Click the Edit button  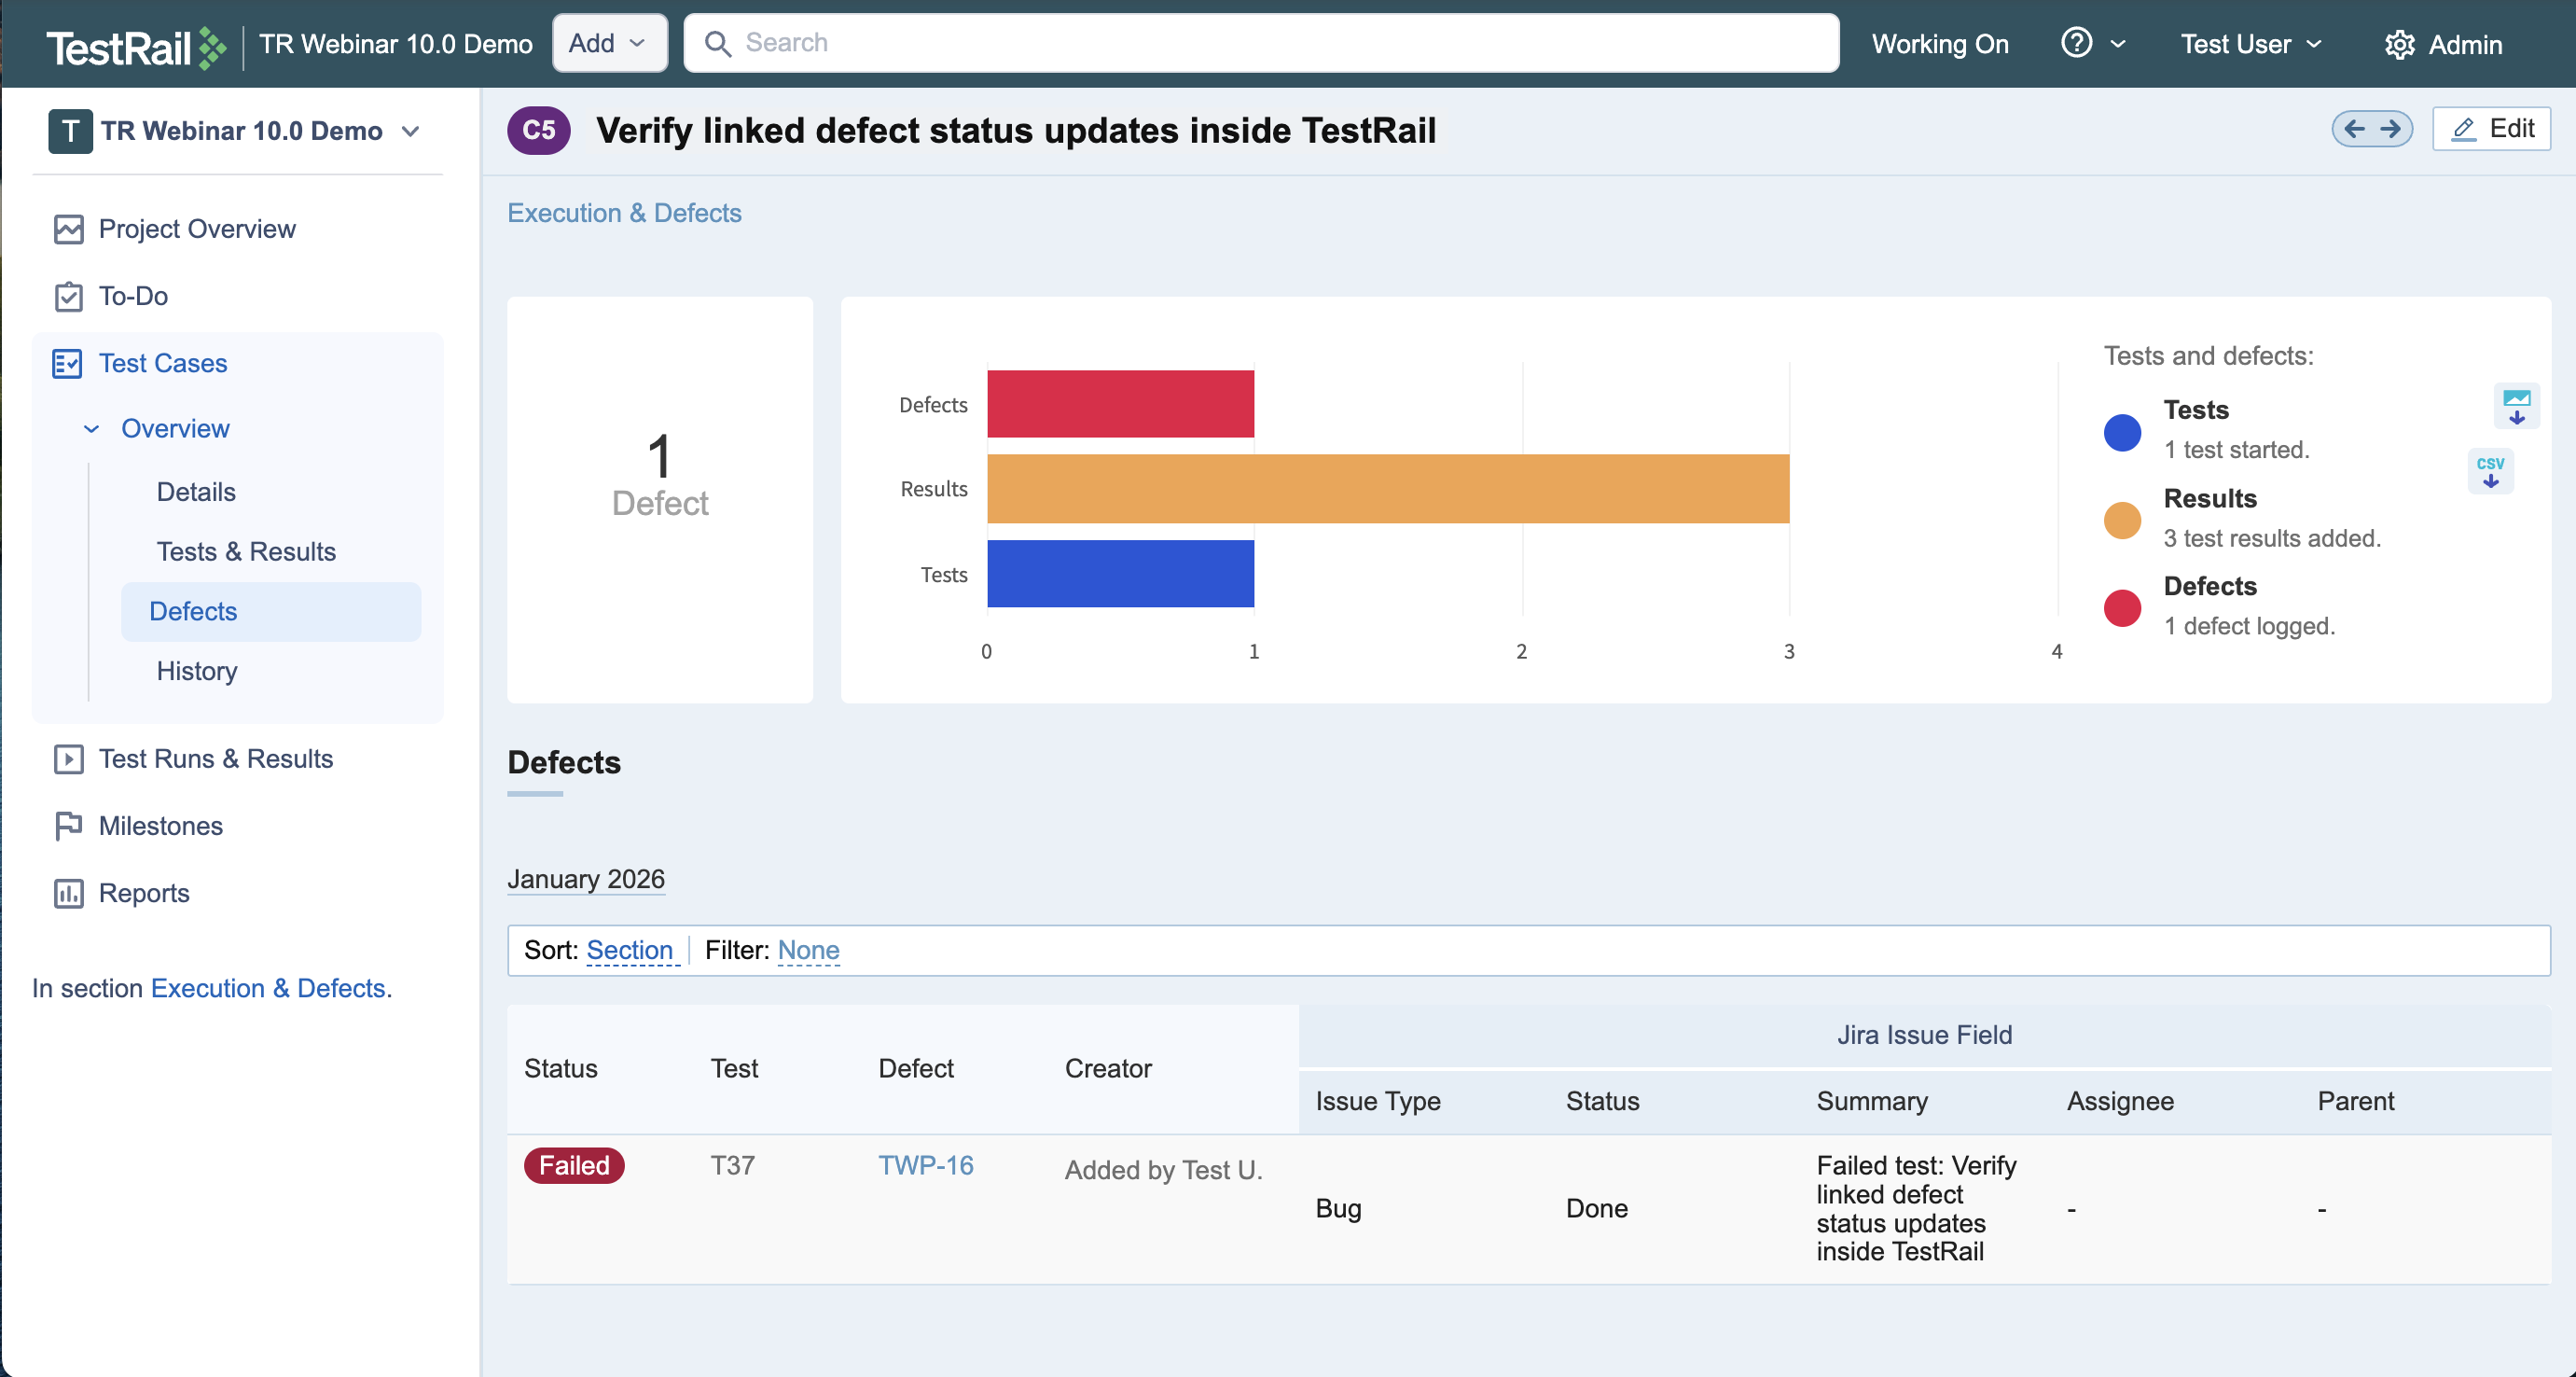[x=2491, y=129]
